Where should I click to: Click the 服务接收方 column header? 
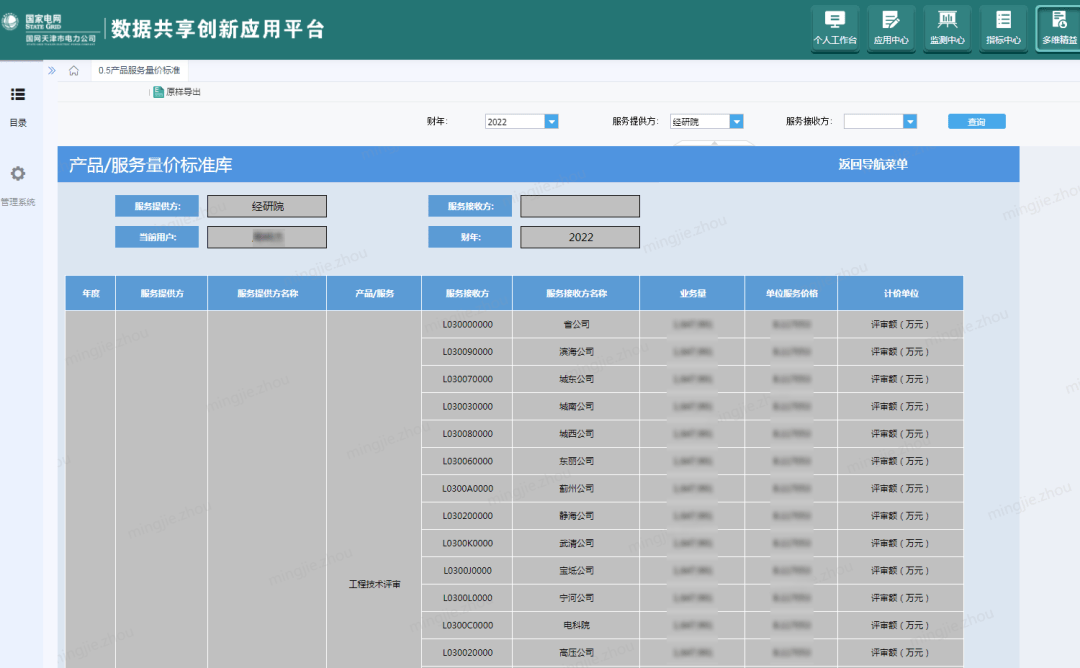pyautogui.click(x=467, y=293)
